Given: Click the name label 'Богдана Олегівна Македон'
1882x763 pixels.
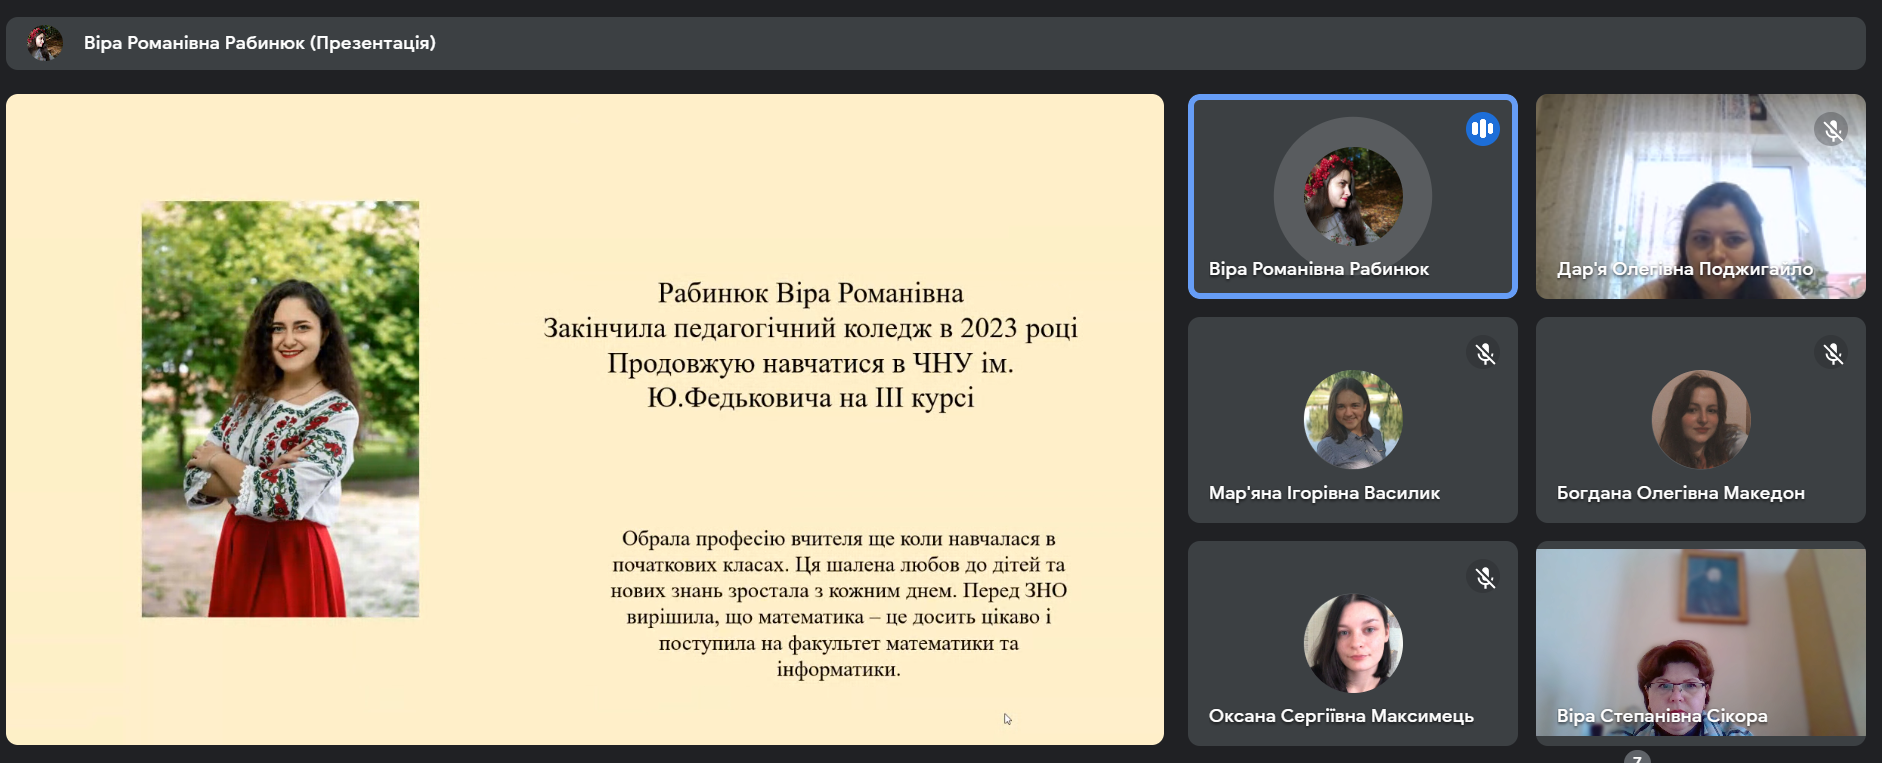Looking at the screenshot, I should (x=1680, y=493).
